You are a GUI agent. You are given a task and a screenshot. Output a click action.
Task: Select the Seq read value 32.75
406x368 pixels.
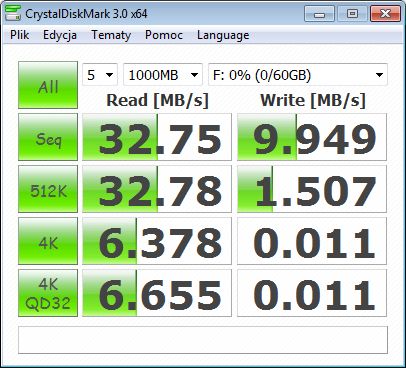[x=157, y=137]
